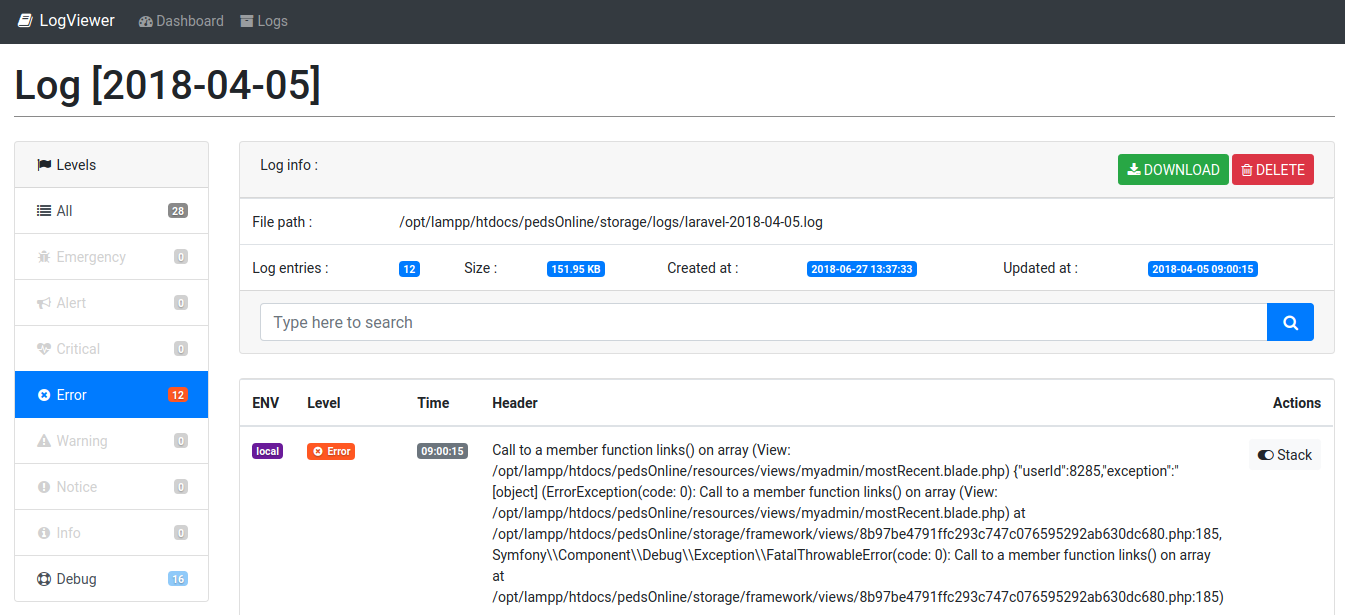1345x615 pixels.
Task: Click the error message header text
Action: pyautogui.click(x=857, y=523)
